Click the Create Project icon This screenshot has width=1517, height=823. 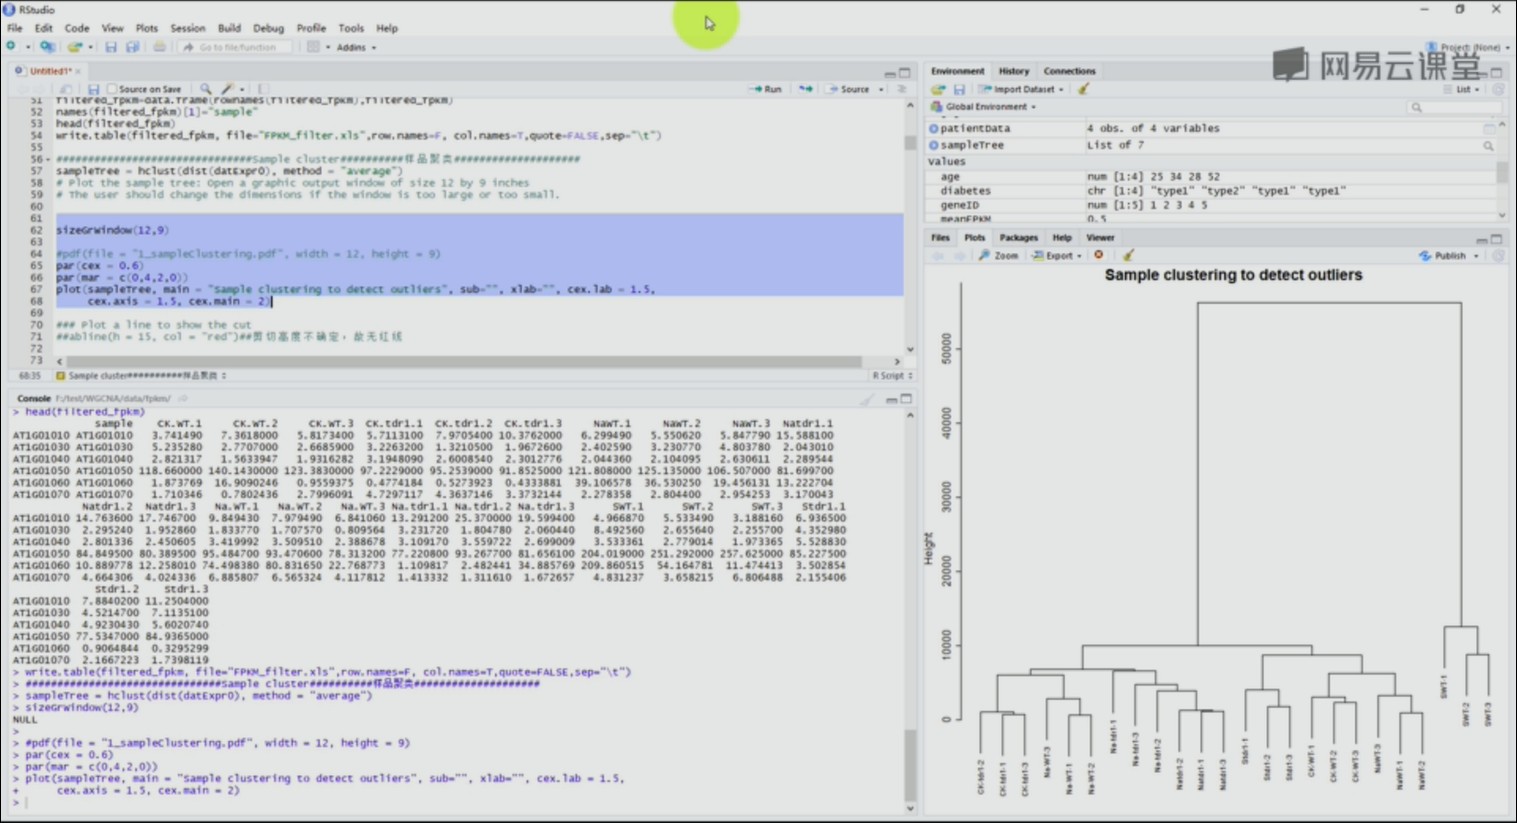point(46,47)
